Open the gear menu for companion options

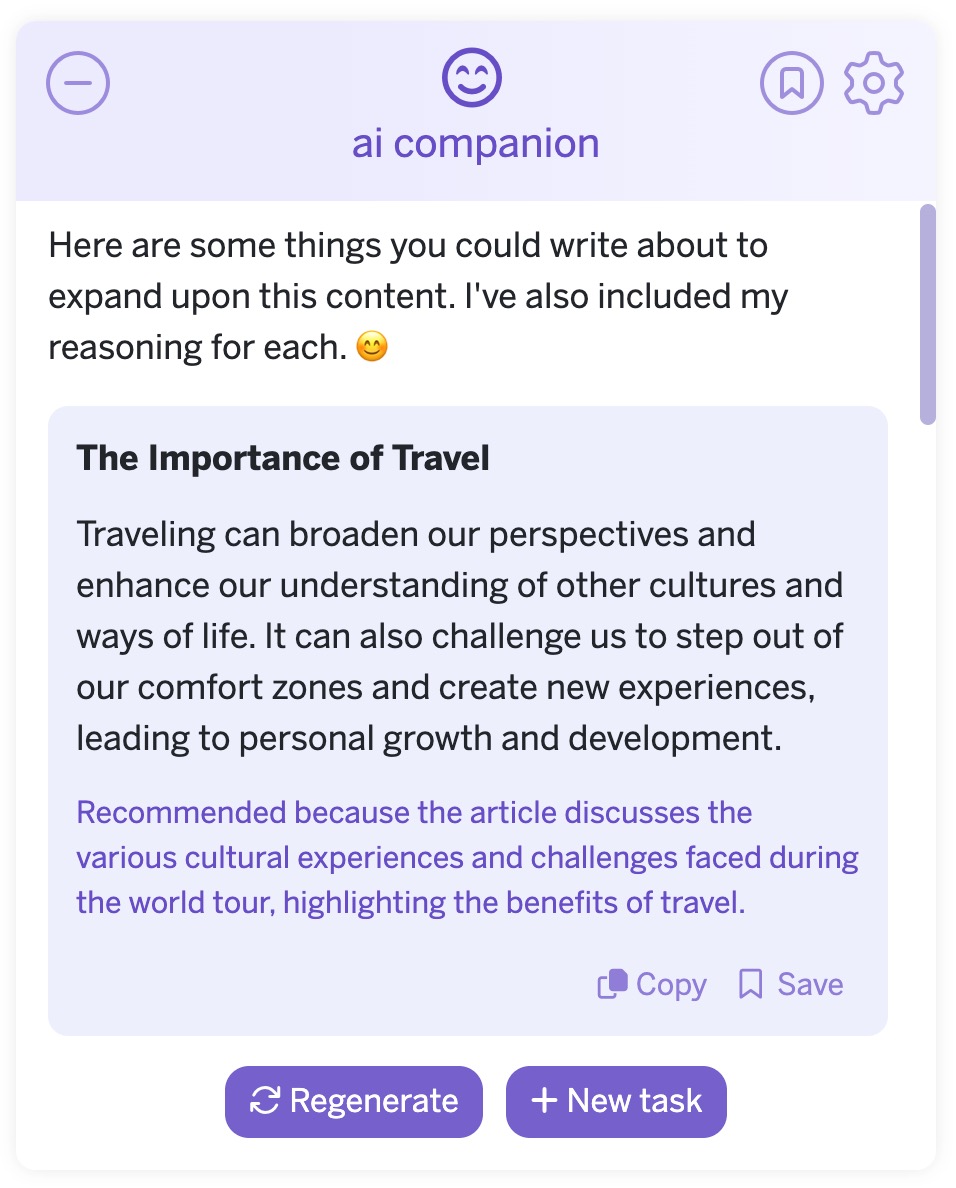point(874,84)
